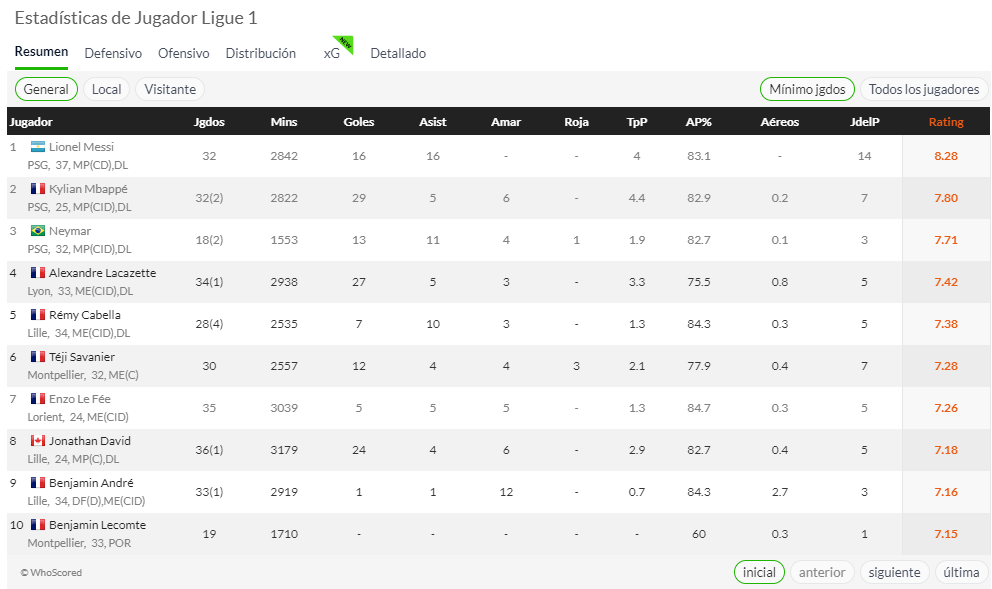Go to the siguiente page

(894, 572)
